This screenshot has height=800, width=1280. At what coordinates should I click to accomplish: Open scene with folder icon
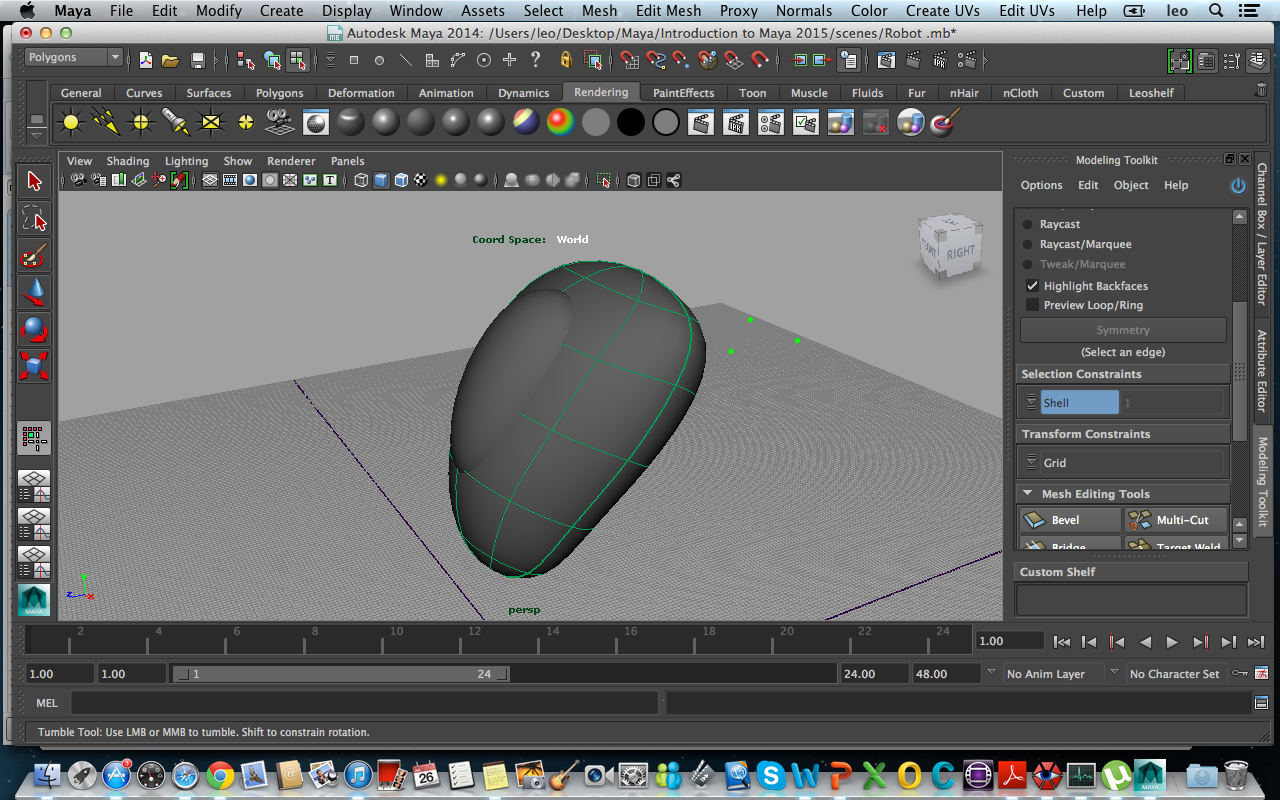click(172, 60)
